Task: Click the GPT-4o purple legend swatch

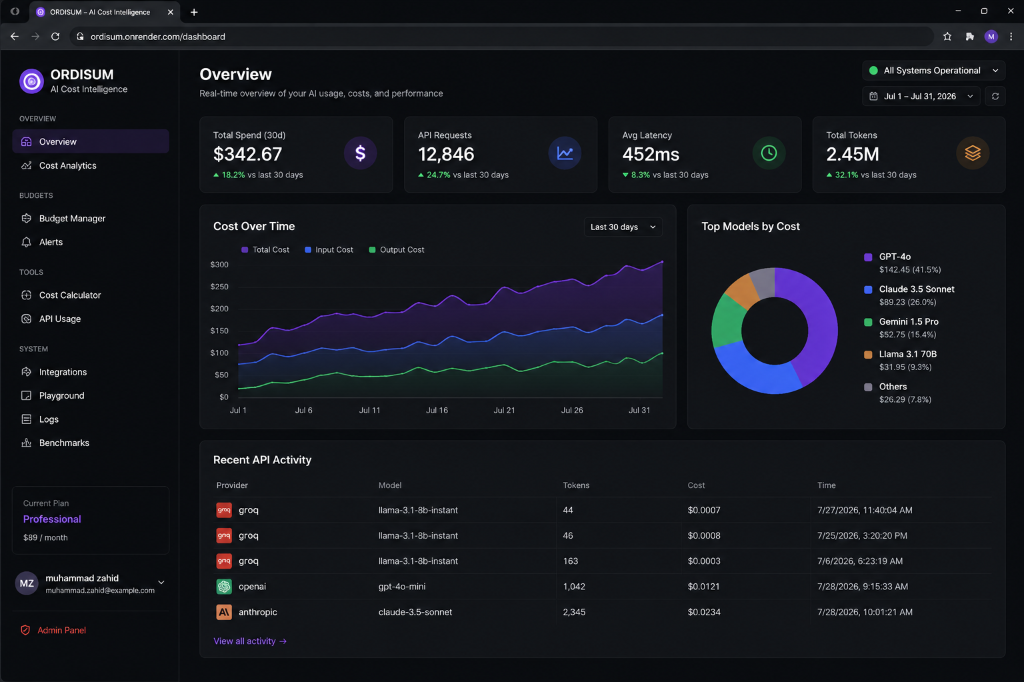Action: [x=868, y=257]
